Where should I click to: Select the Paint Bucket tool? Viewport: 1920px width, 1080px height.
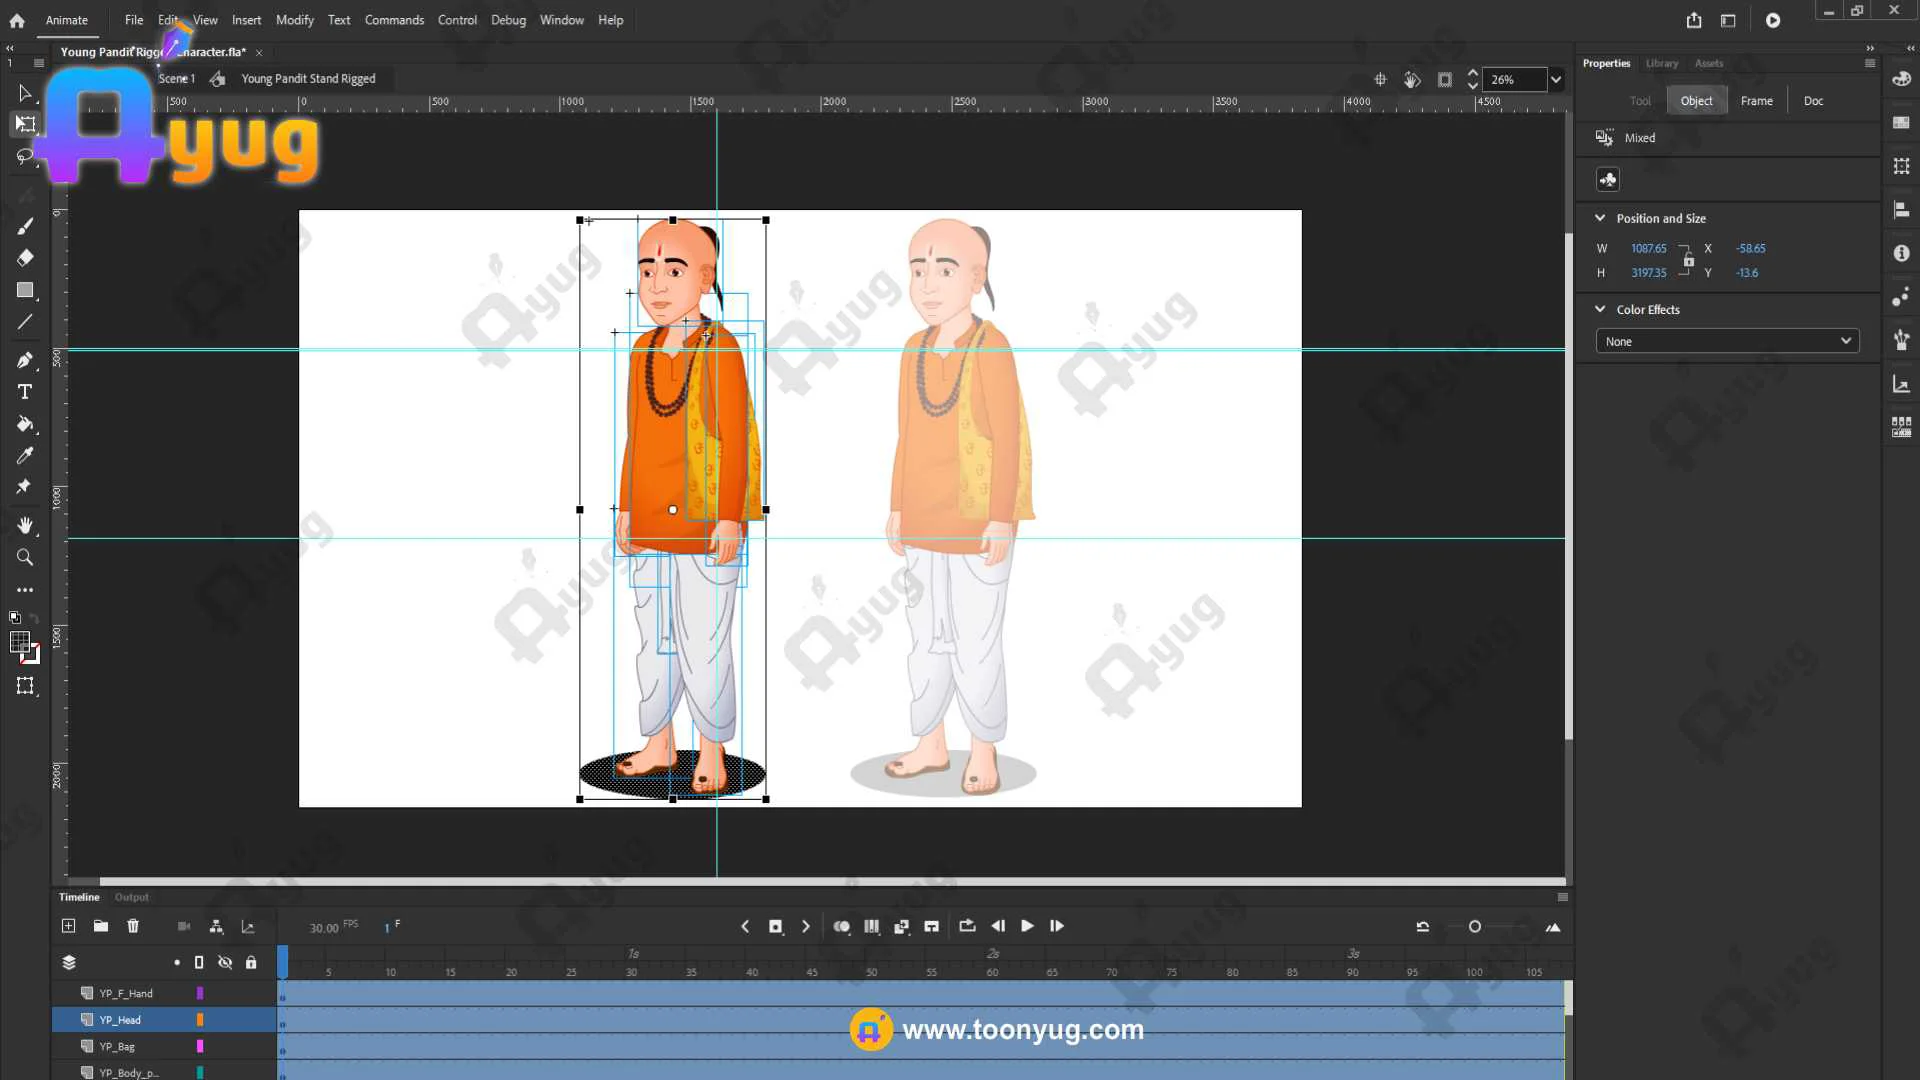coord(25,424)
